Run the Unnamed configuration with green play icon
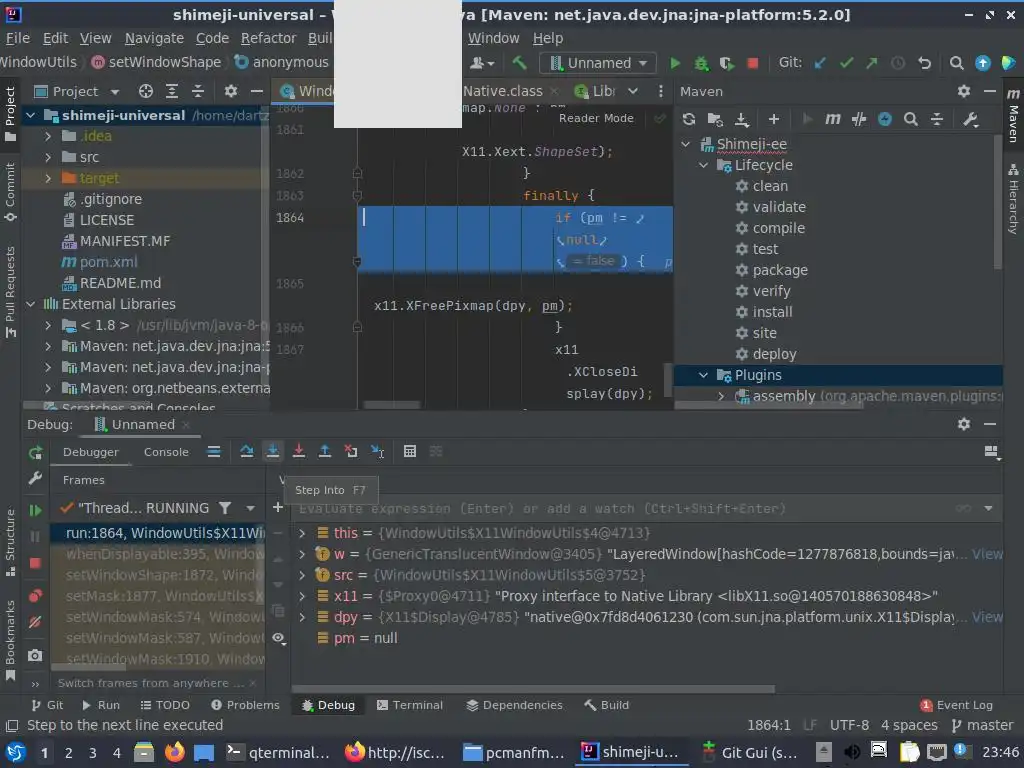The height and width of the screenshot is (768, 1024). (675, 63)
